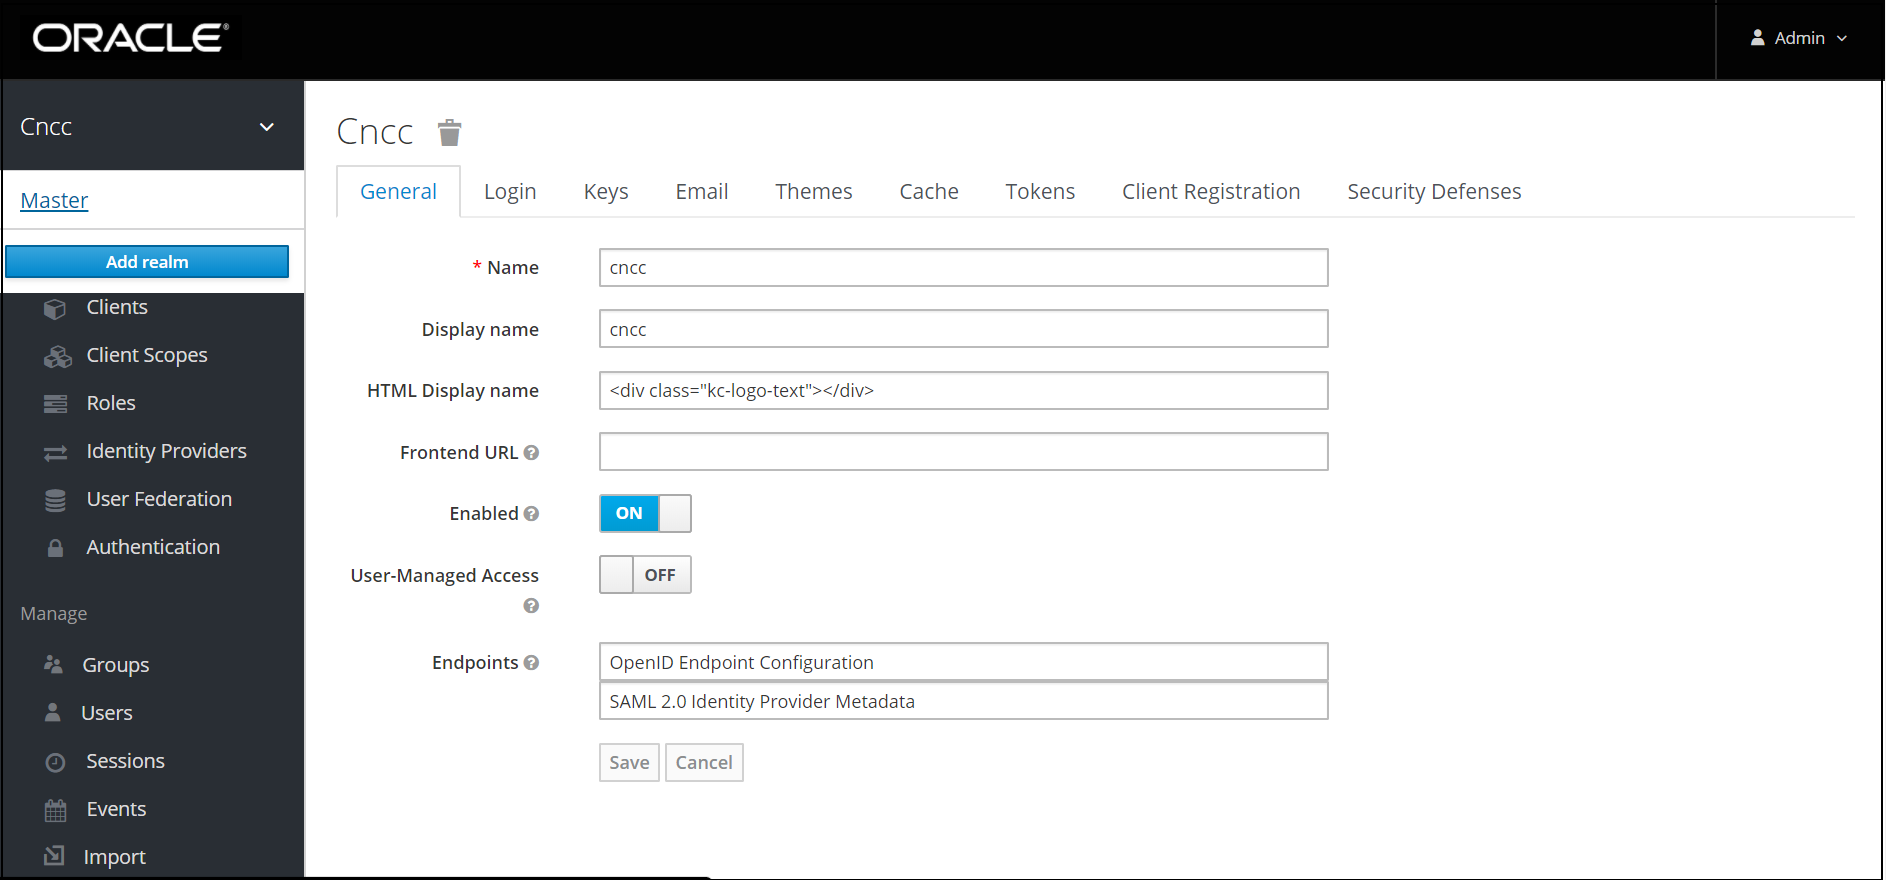1887x880 pixels.
Task: Click the Roles list icon
Action: pyautogui.click(x=56, y=404)
